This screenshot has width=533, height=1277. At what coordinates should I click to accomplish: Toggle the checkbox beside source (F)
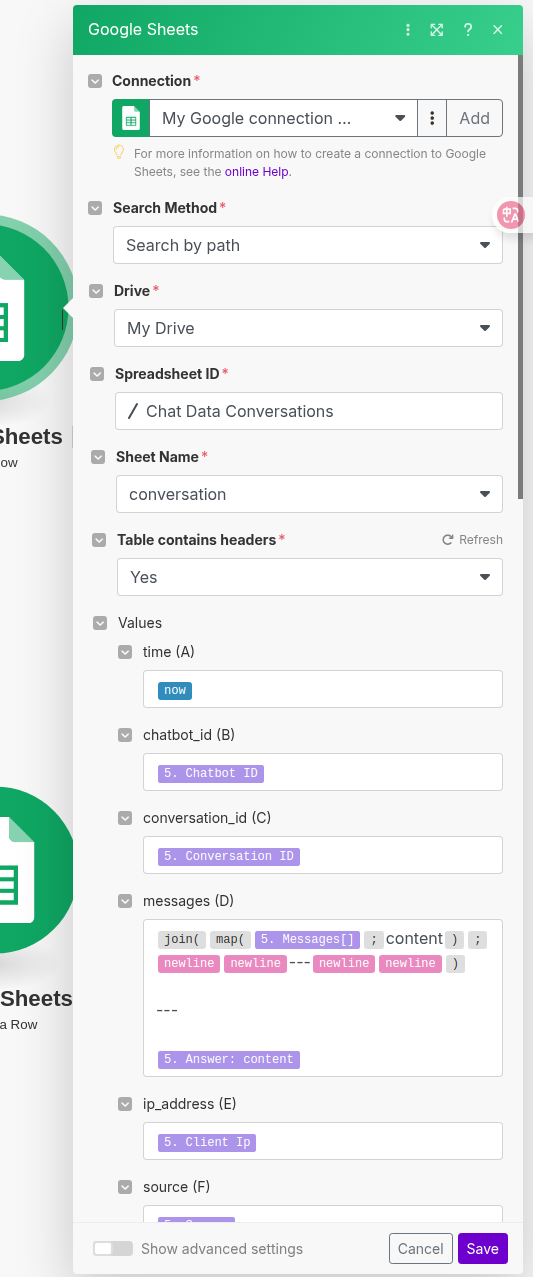click(125, 1187)
